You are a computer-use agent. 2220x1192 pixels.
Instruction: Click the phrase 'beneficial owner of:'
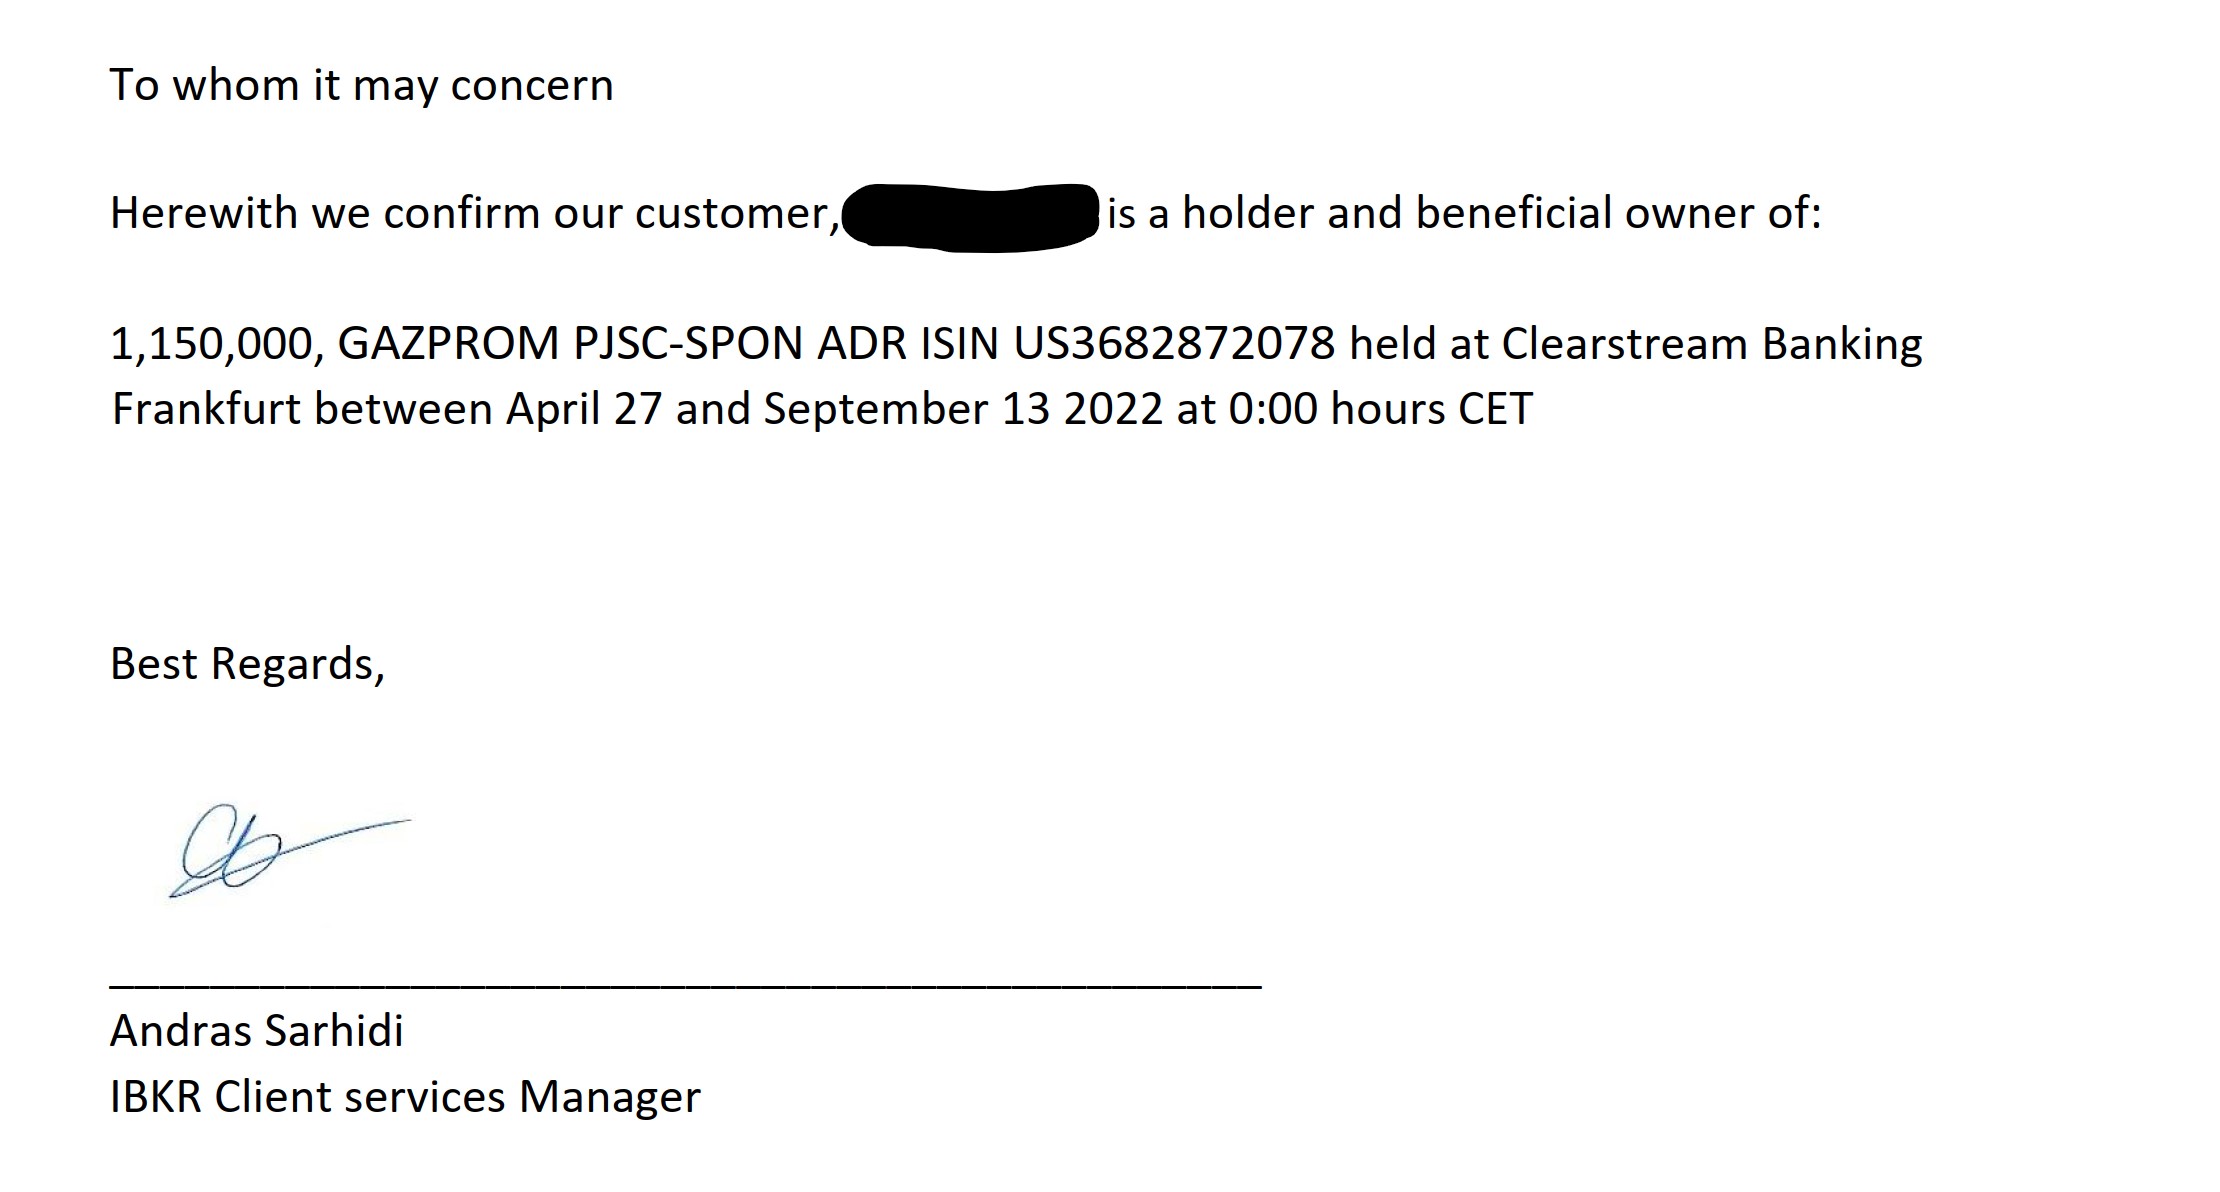[1619, 214]
